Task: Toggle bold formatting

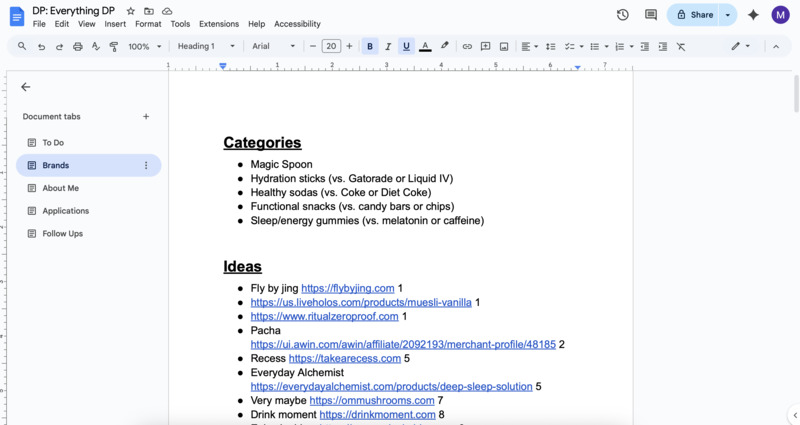Action: (370, 46)
